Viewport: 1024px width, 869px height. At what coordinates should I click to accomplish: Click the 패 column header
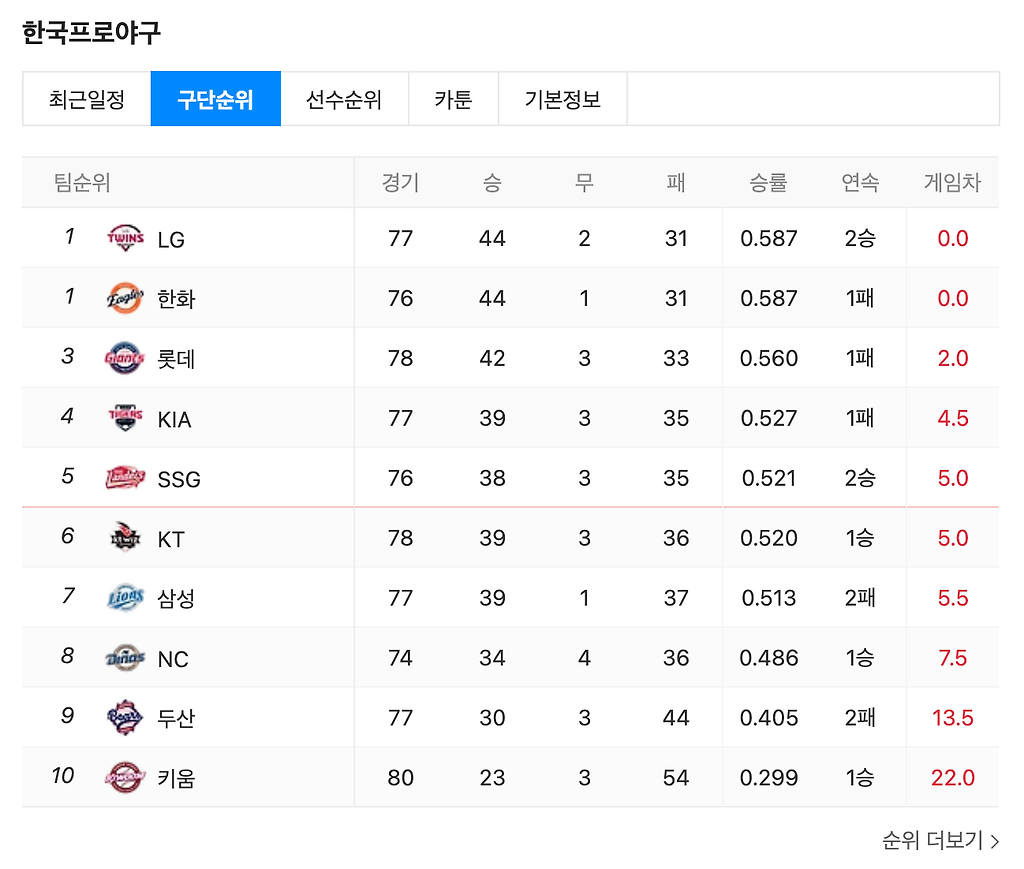(676, 182)
